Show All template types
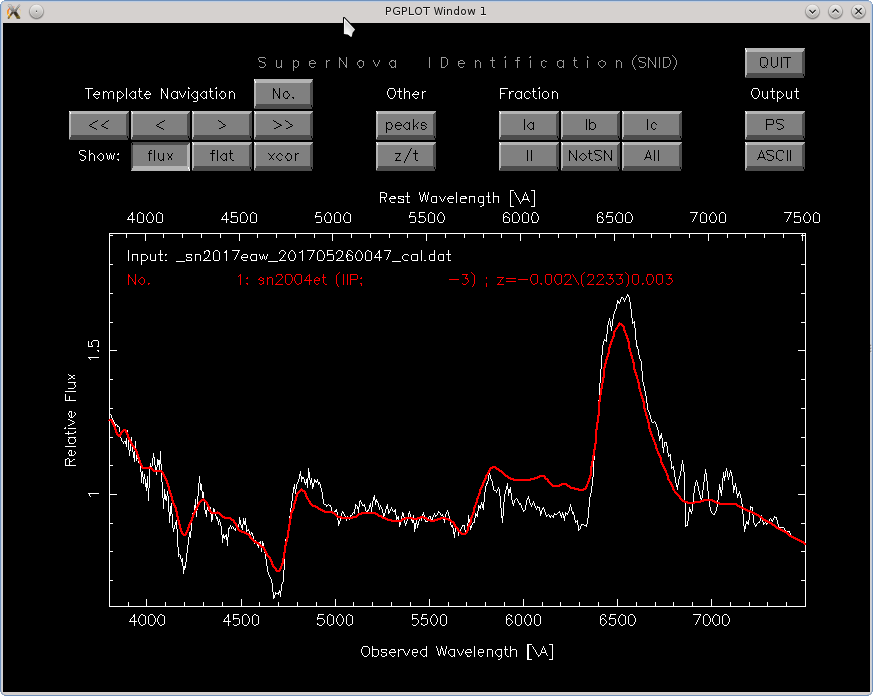This screenshot has width=873, height=696. tap(652, 156)
